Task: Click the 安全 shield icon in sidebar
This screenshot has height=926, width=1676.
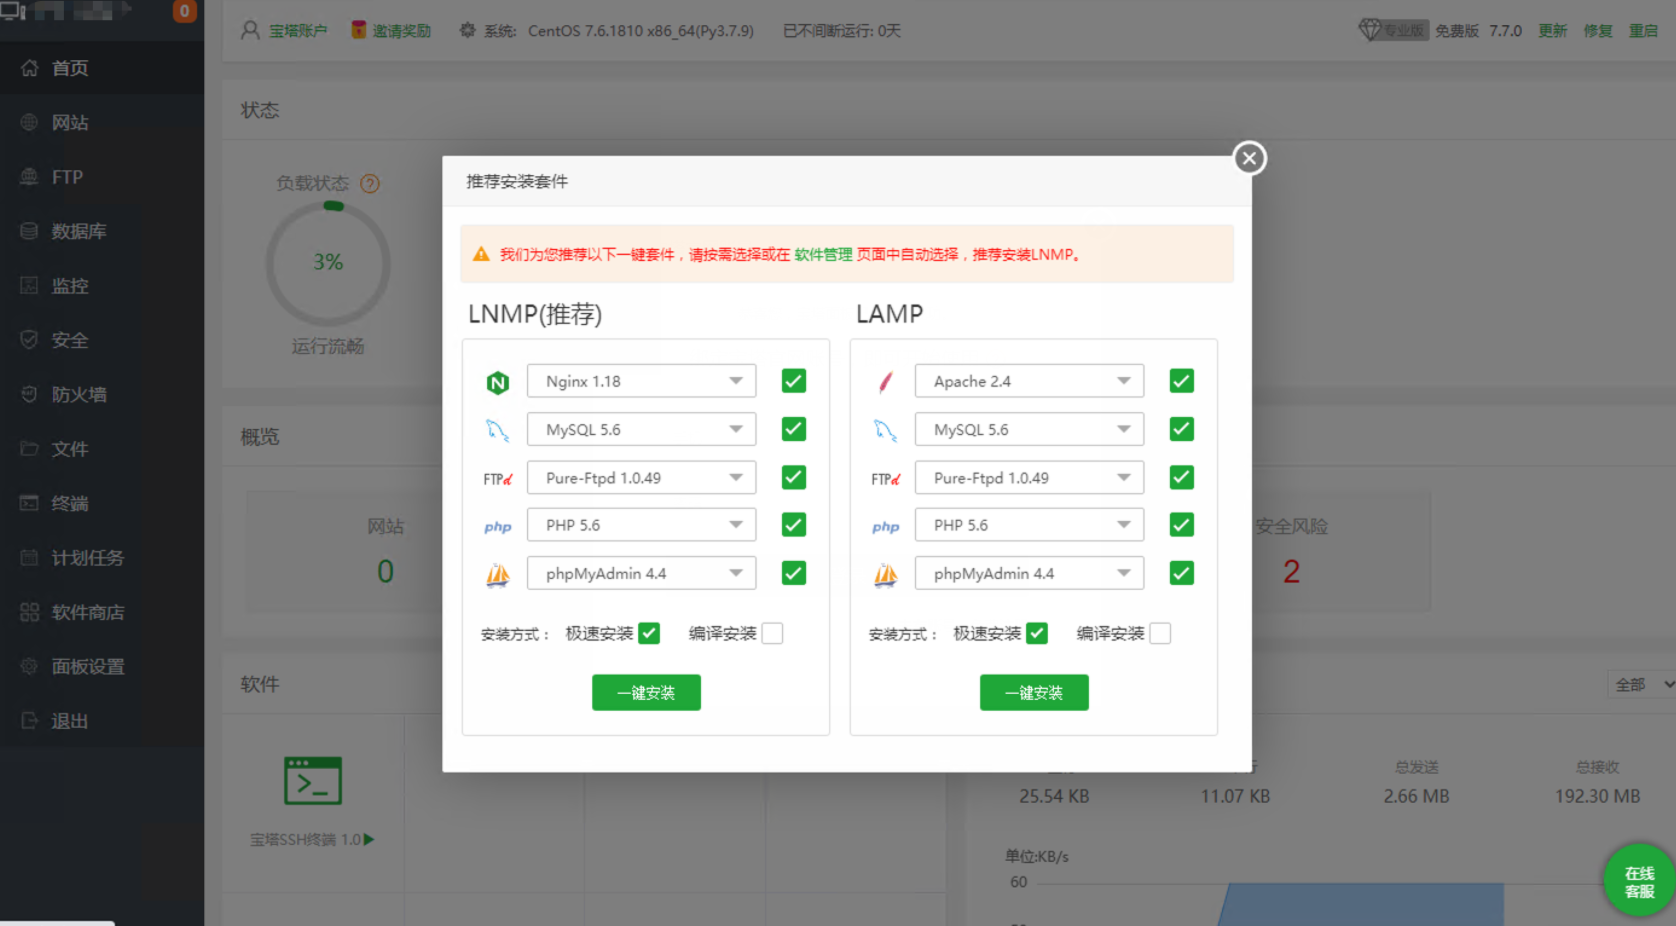Action: 30,340
